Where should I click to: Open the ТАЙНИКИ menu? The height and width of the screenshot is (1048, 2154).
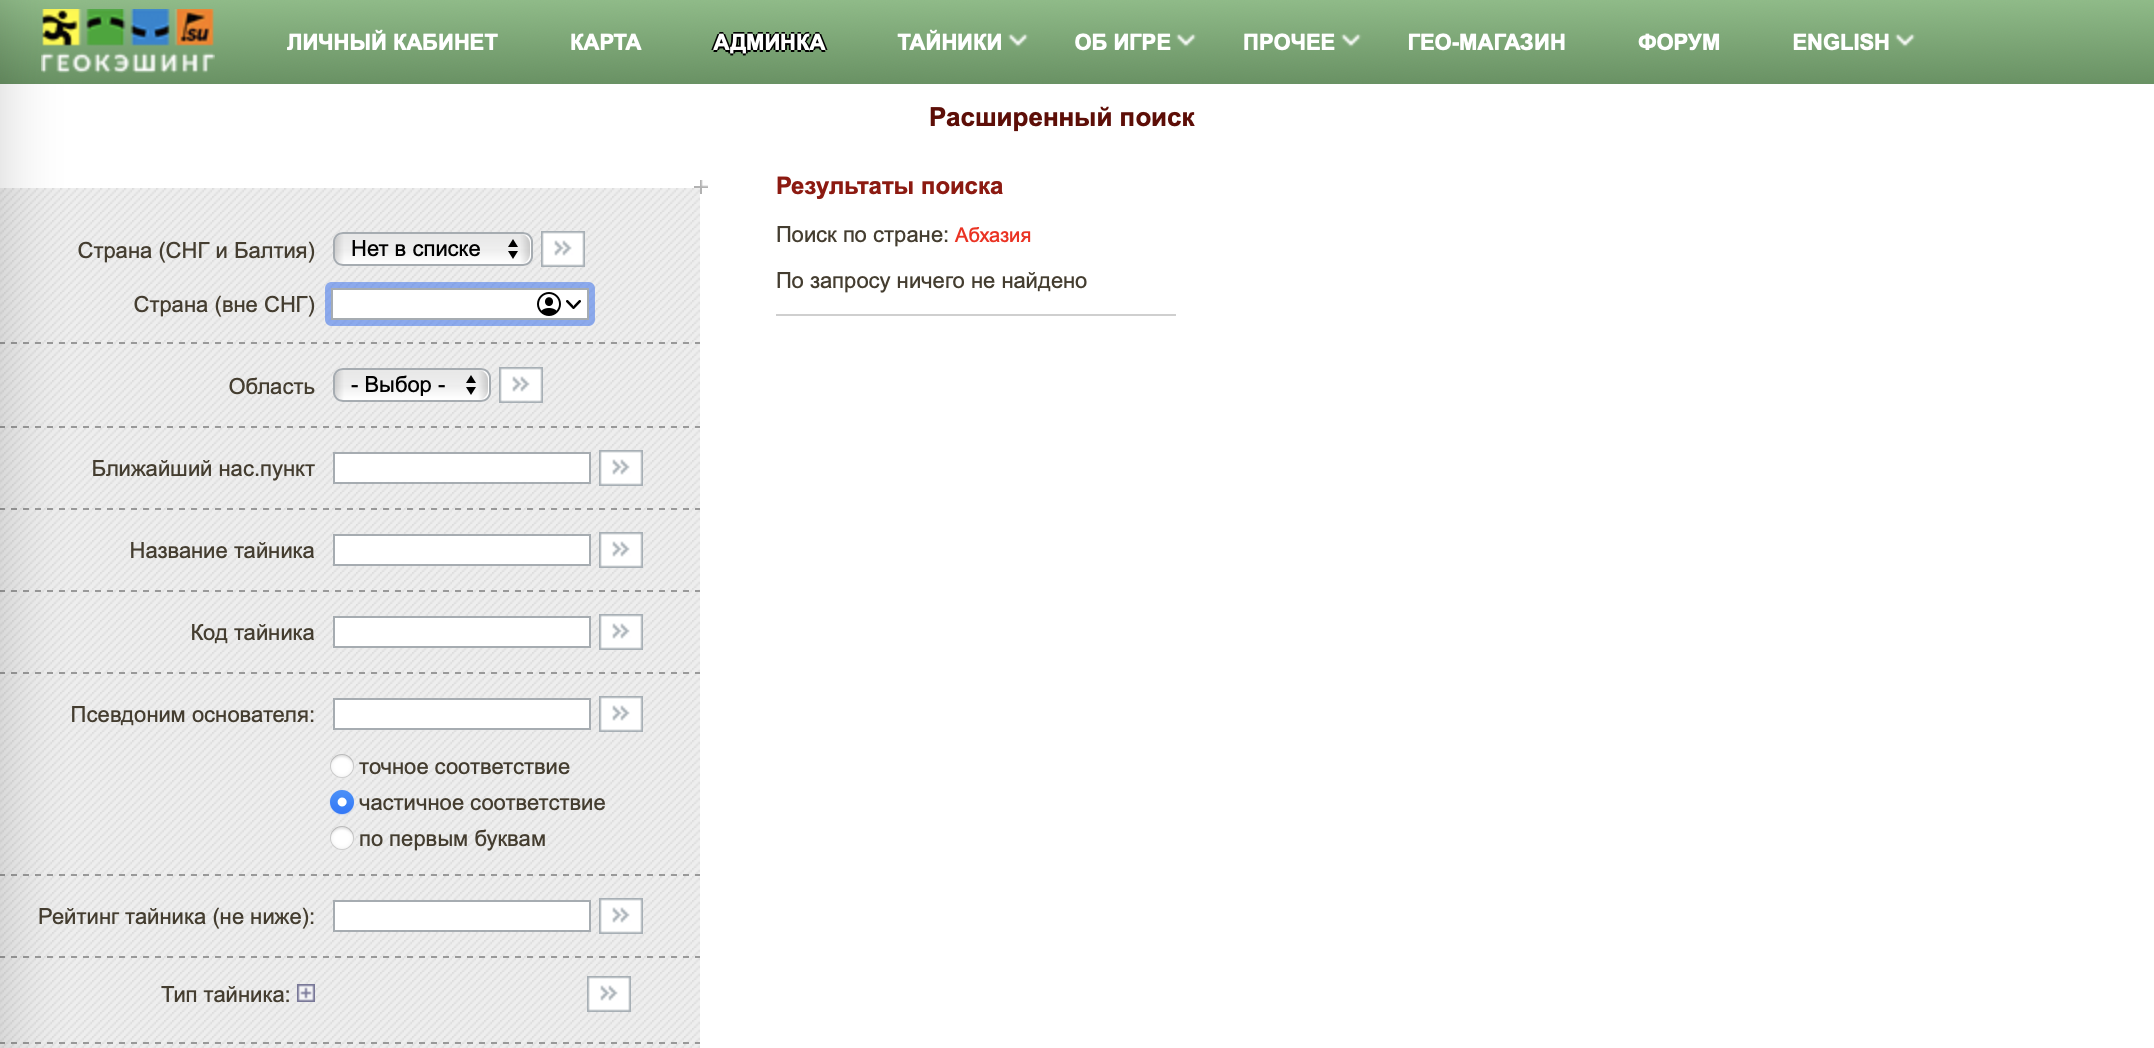[960, 42]
